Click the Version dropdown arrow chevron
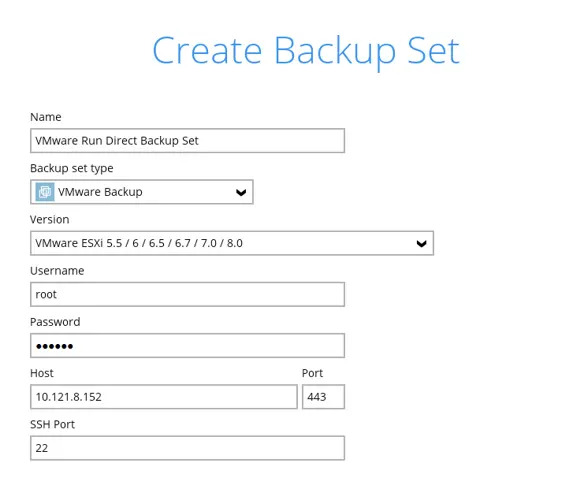Screen dimensions: 566x499 point(421,244)
